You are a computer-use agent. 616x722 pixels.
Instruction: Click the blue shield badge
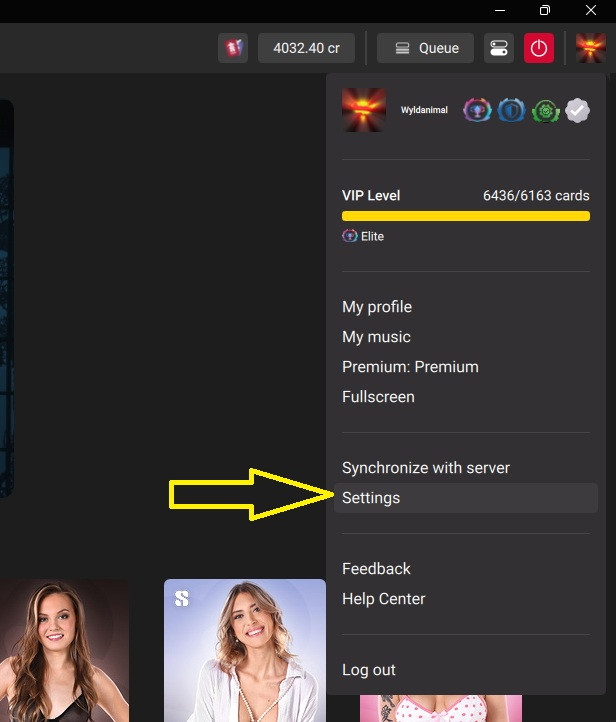[x=511, y=110]
